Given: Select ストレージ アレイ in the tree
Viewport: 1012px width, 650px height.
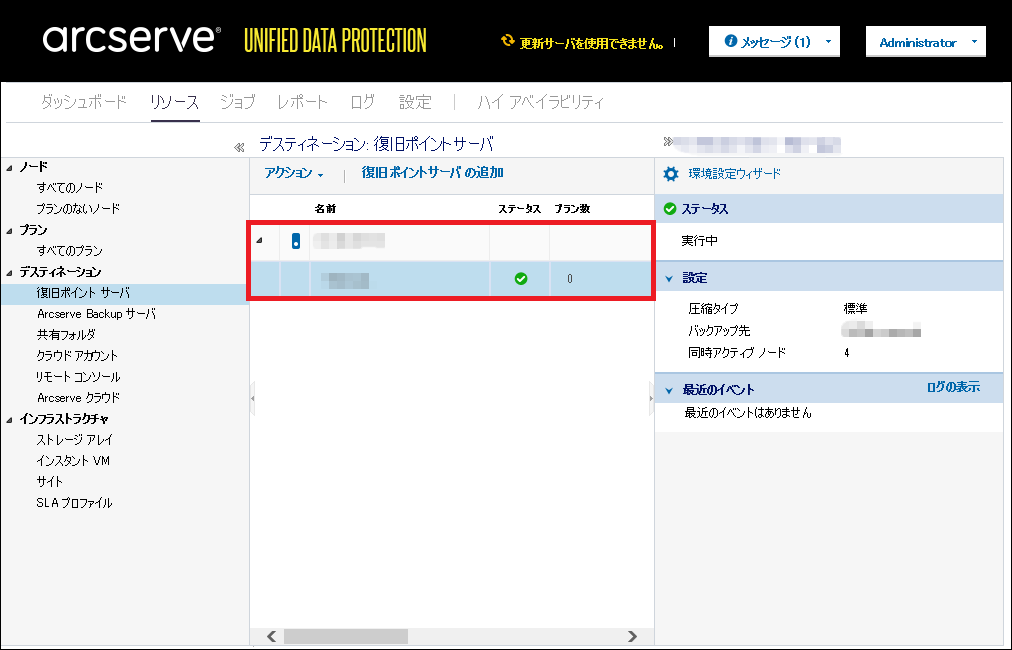Looking at the screenshot, I should coord(75,440).
